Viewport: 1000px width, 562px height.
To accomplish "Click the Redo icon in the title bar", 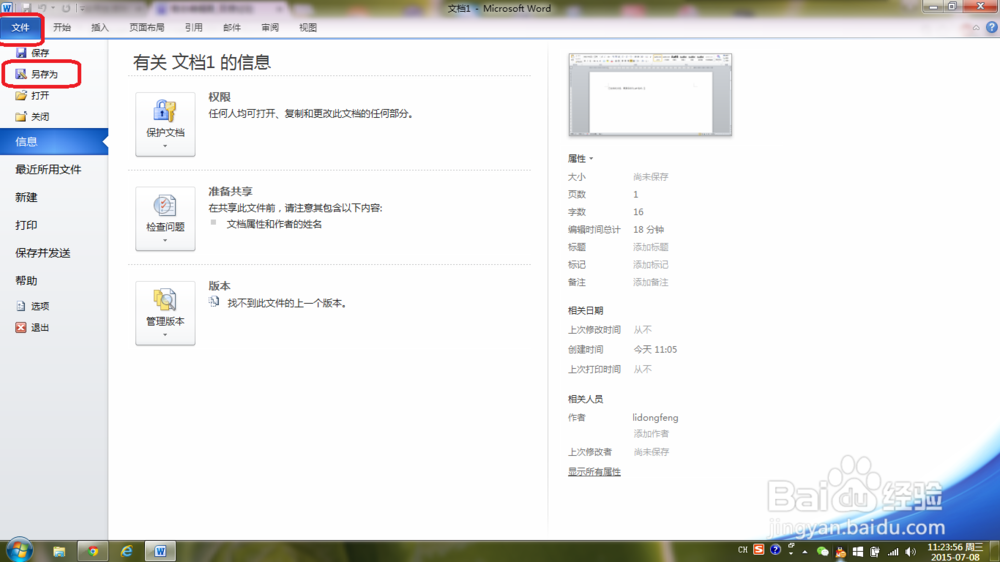I will point(65,8).
